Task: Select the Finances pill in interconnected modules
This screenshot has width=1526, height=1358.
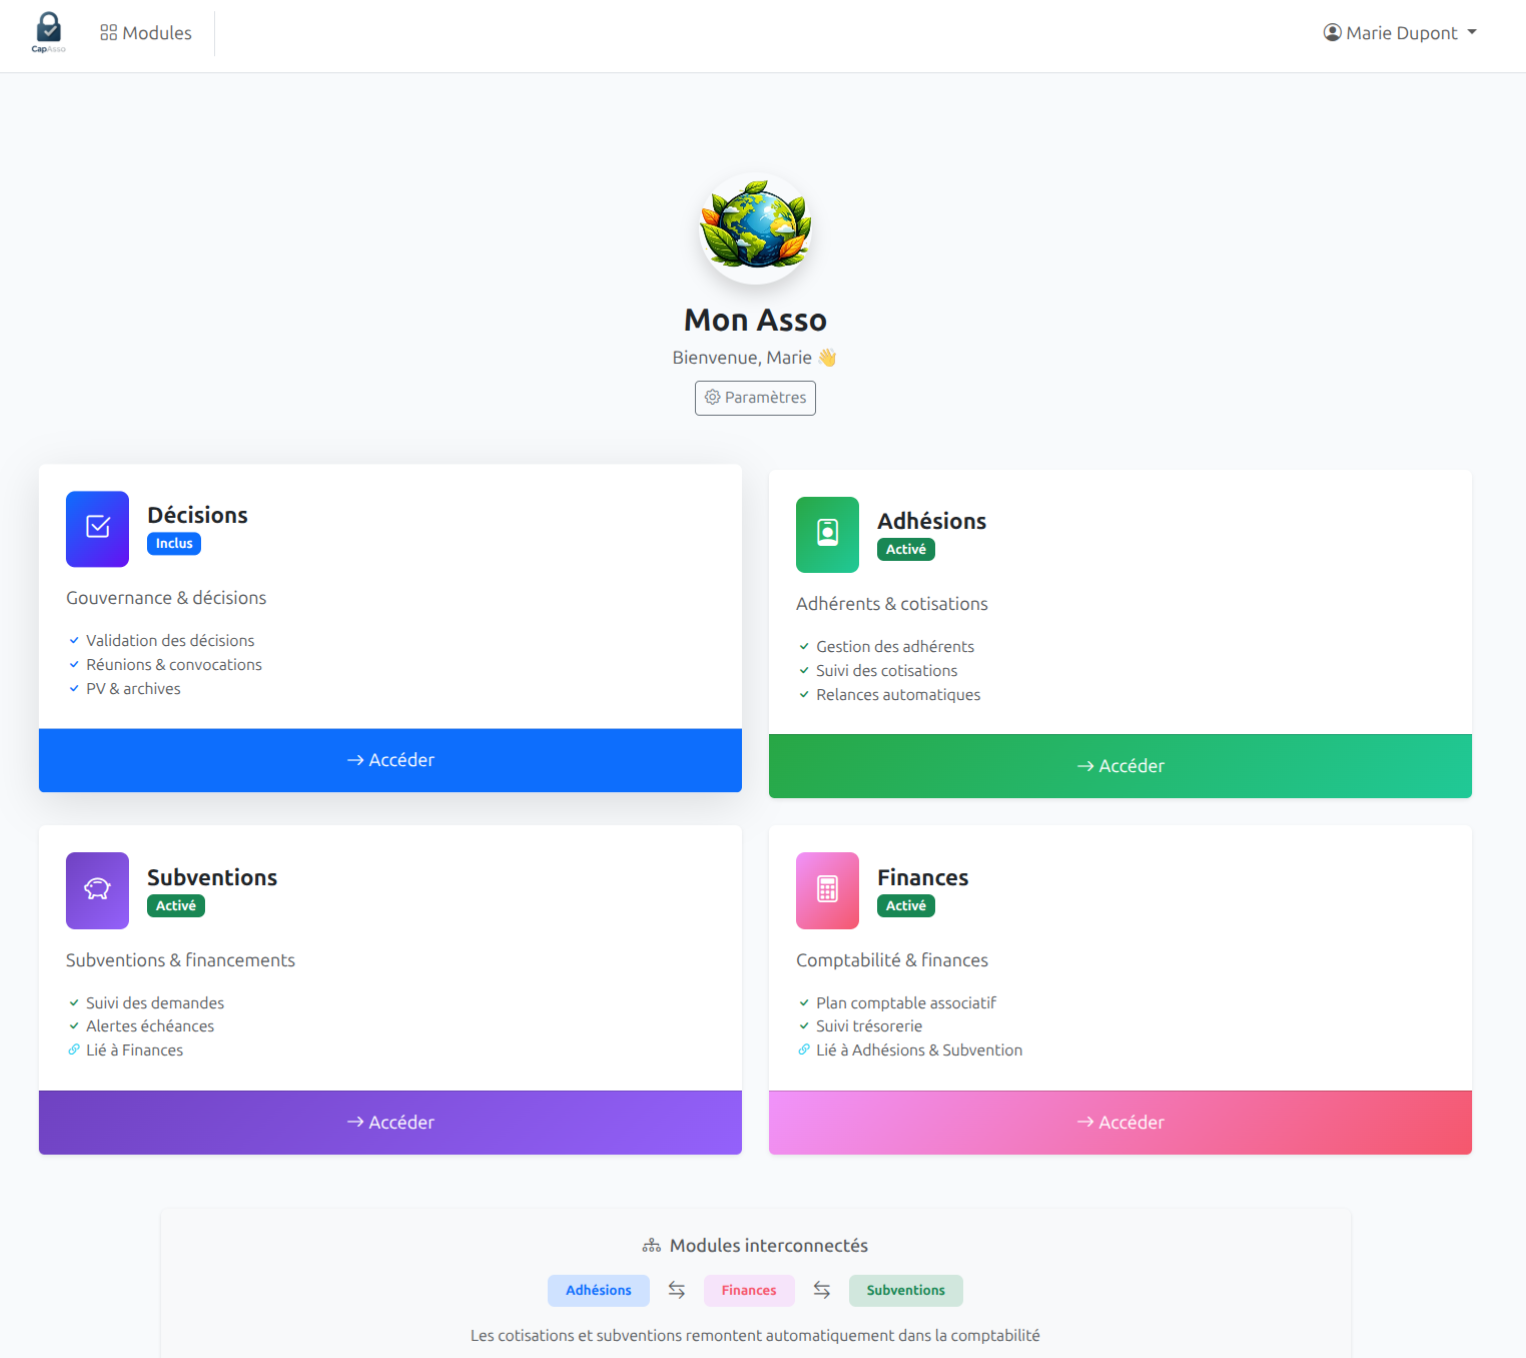Action: coord(749,1290)
